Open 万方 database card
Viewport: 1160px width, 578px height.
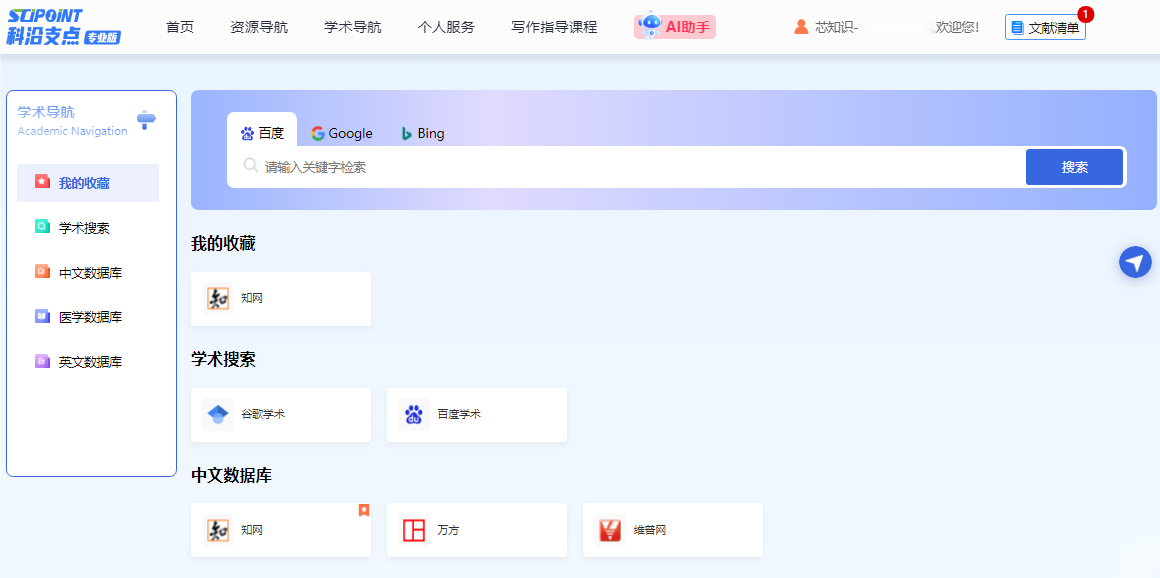(477, 531)
